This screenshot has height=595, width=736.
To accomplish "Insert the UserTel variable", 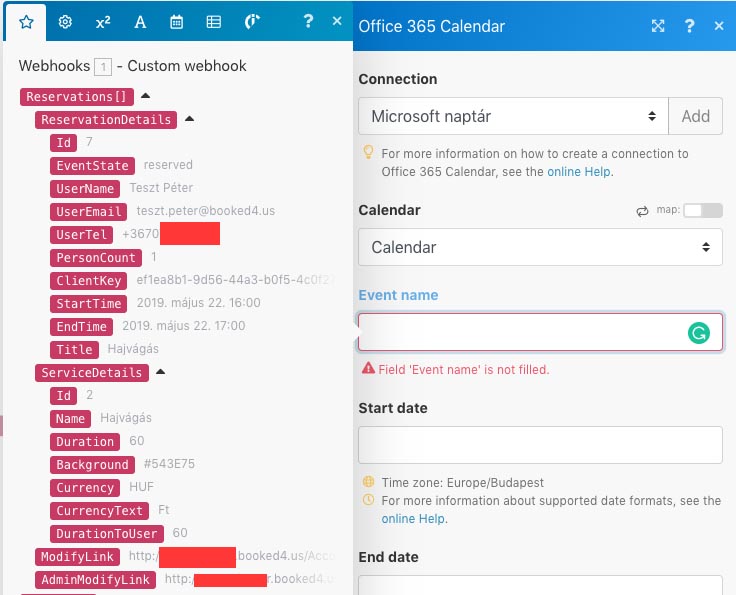I will [x=82, y=235].
